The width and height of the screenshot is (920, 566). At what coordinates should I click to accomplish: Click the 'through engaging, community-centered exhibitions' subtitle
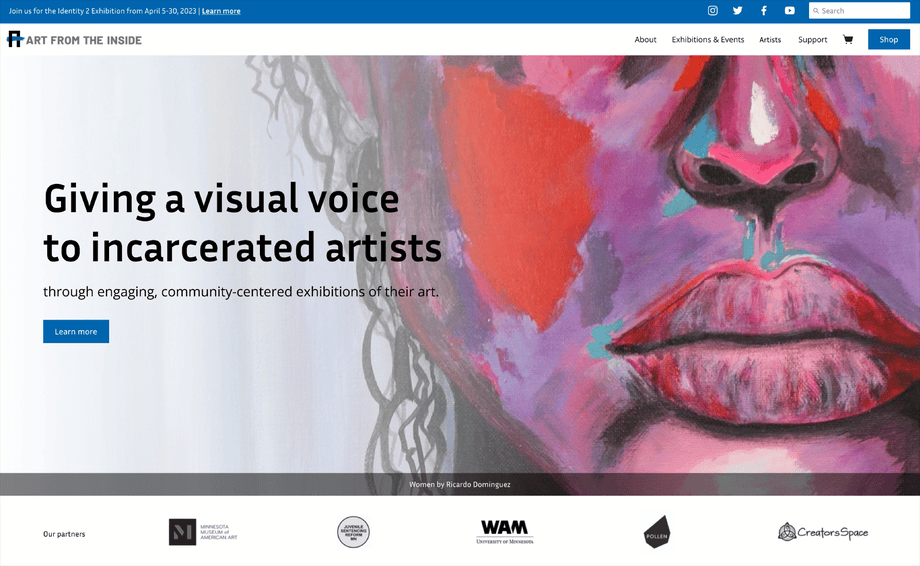click(241, 292)
